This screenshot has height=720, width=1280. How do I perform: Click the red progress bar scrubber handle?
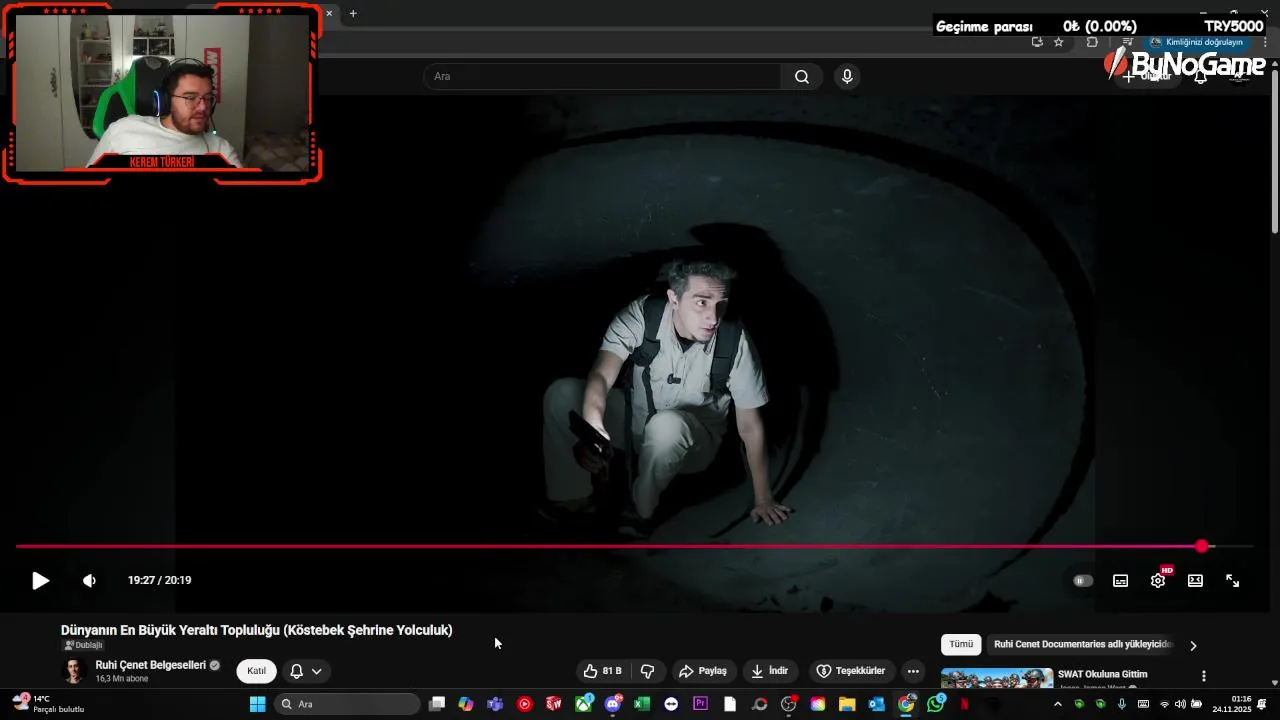1202,546
